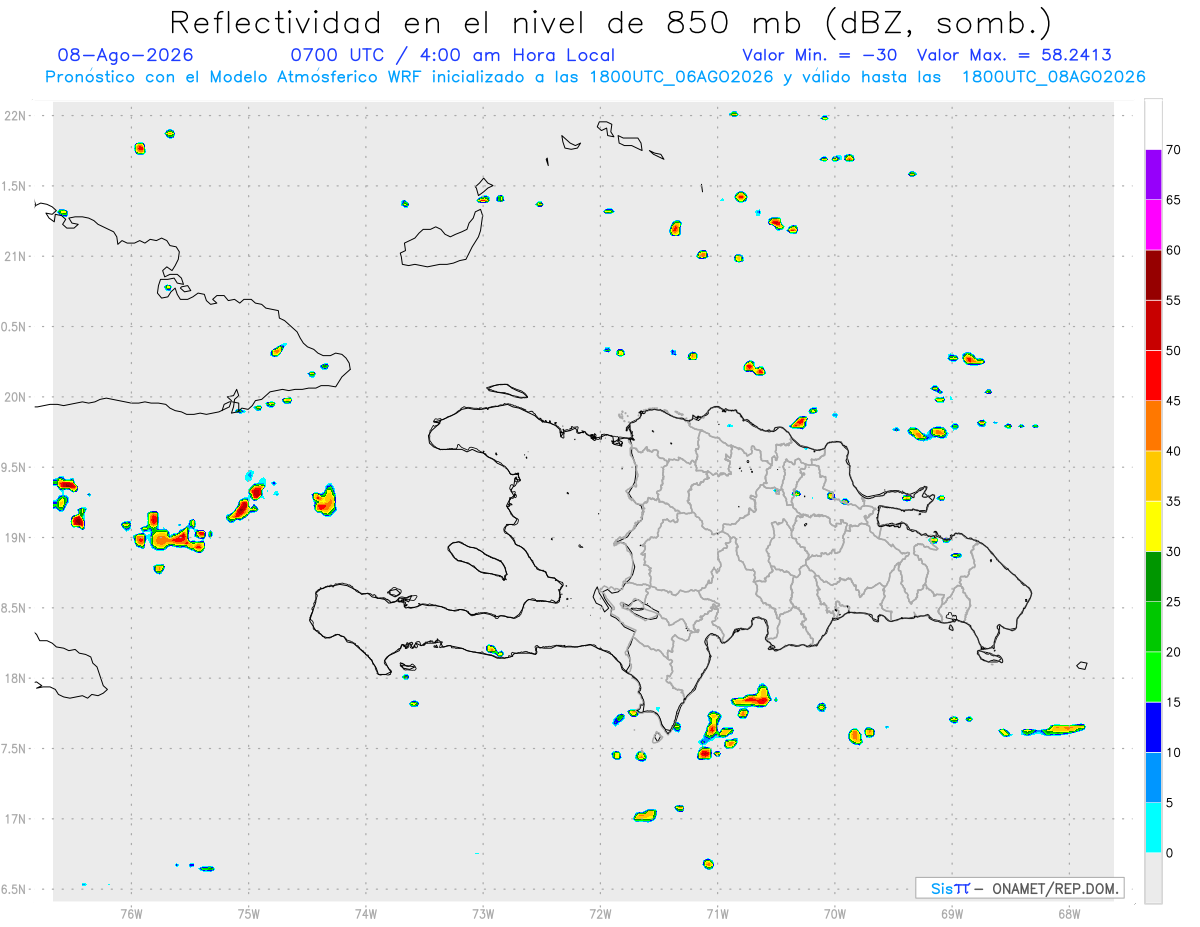Click the colorbar value label '25'
The image size is (1200, 927).
[x=1173, y=602]
